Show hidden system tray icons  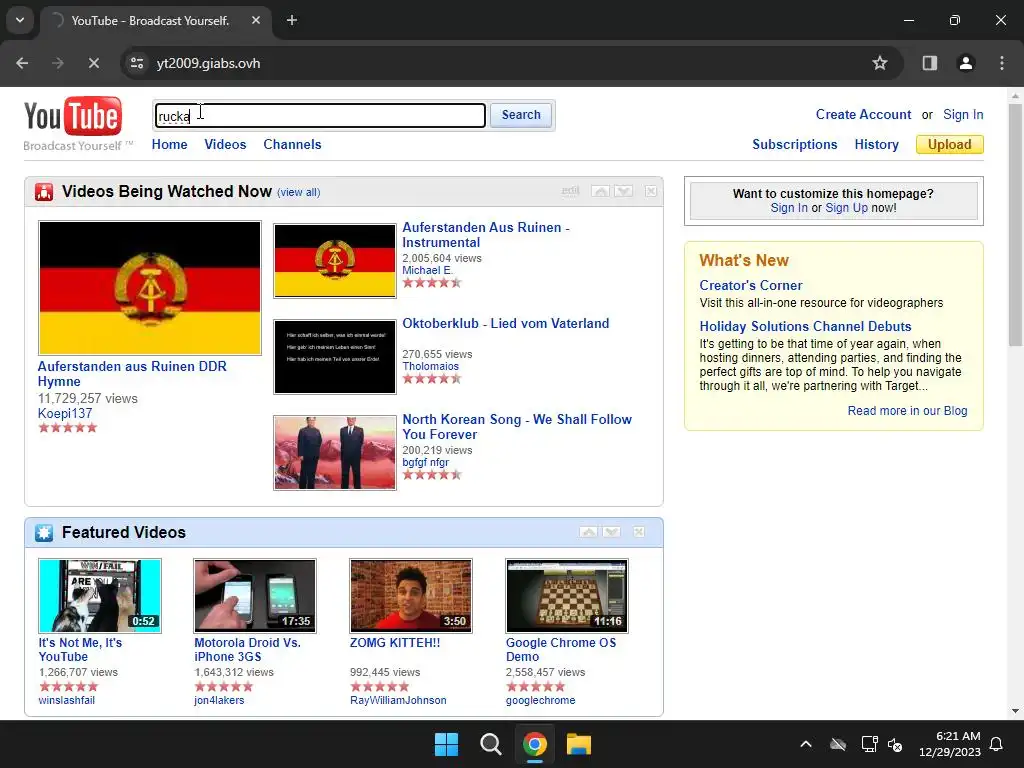coord(806,744)
